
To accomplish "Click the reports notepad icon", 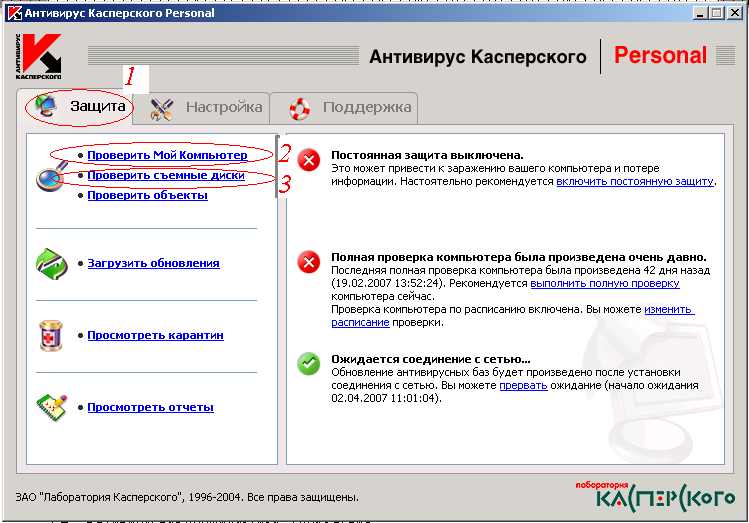I will coord(52,407).
